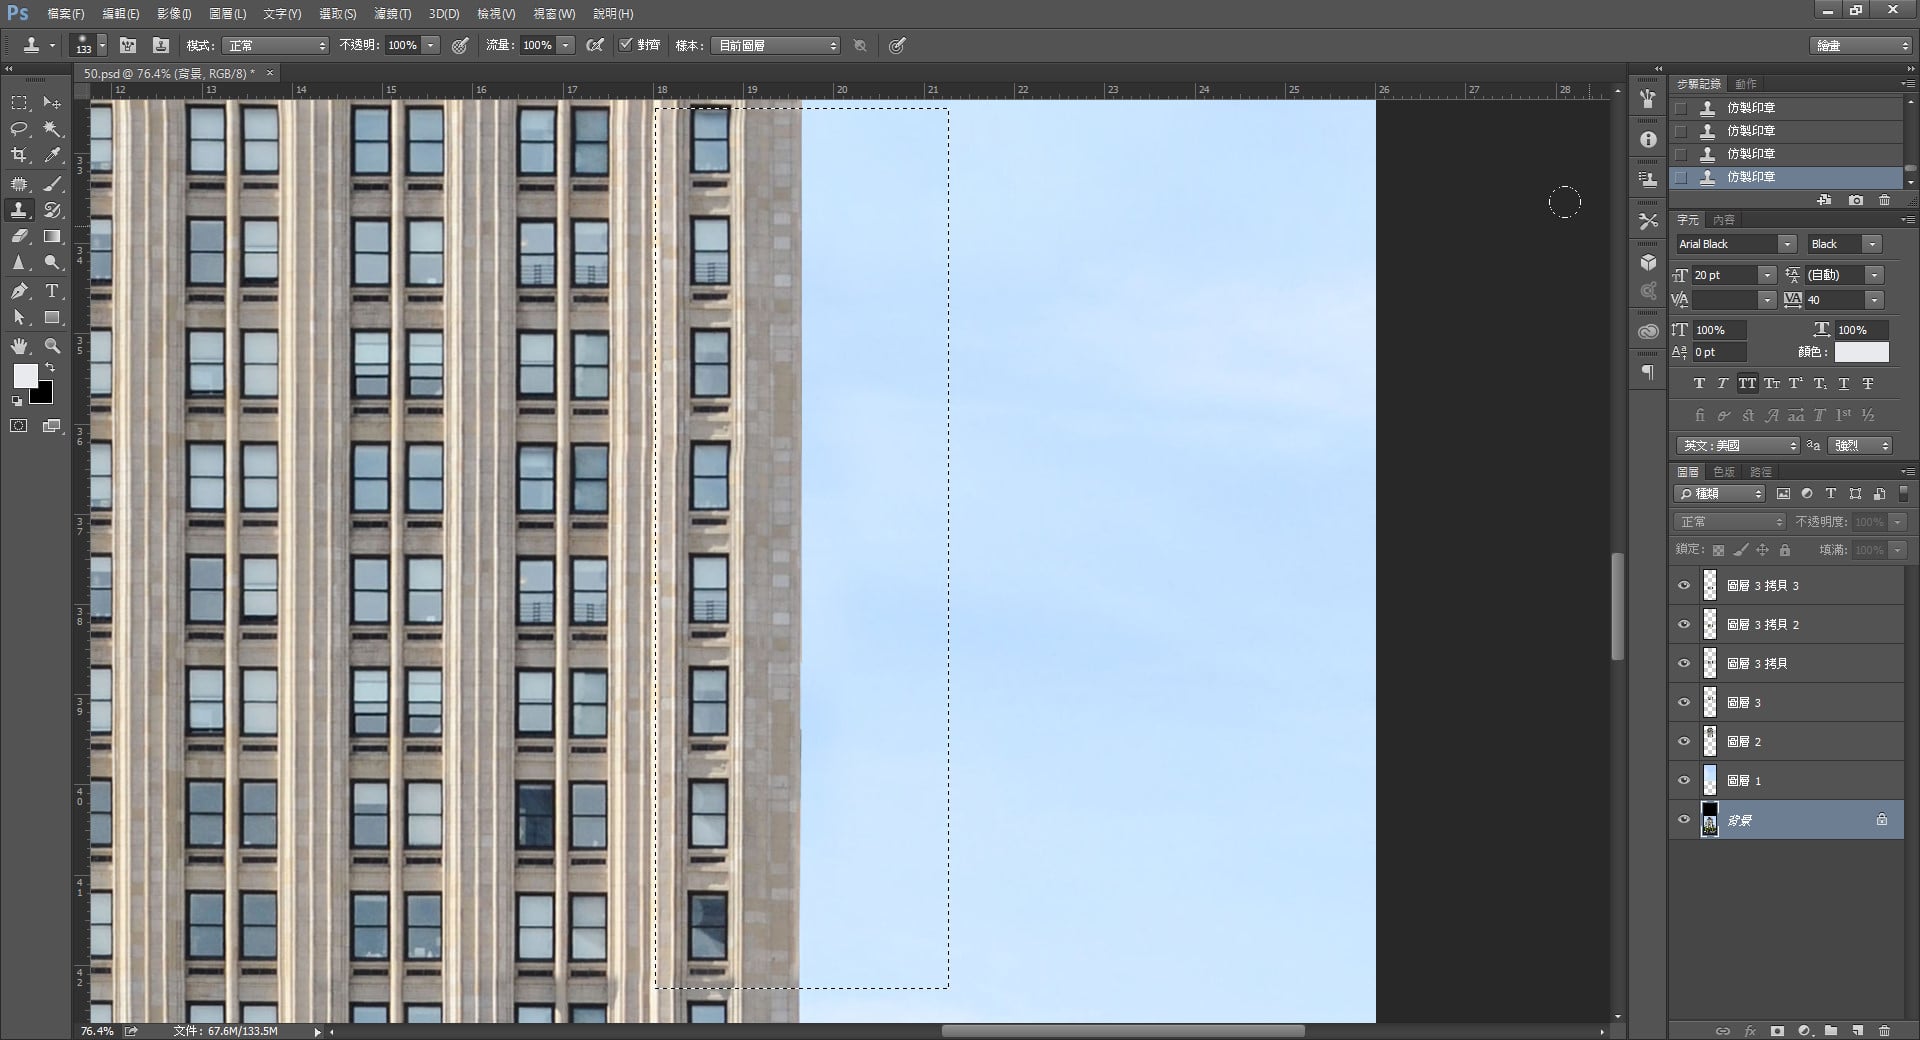Image resolution: width=1920 pixels, height=1040 pixels.
Task: Click the text 顏色 color swatch
Action: (1861, 352)
